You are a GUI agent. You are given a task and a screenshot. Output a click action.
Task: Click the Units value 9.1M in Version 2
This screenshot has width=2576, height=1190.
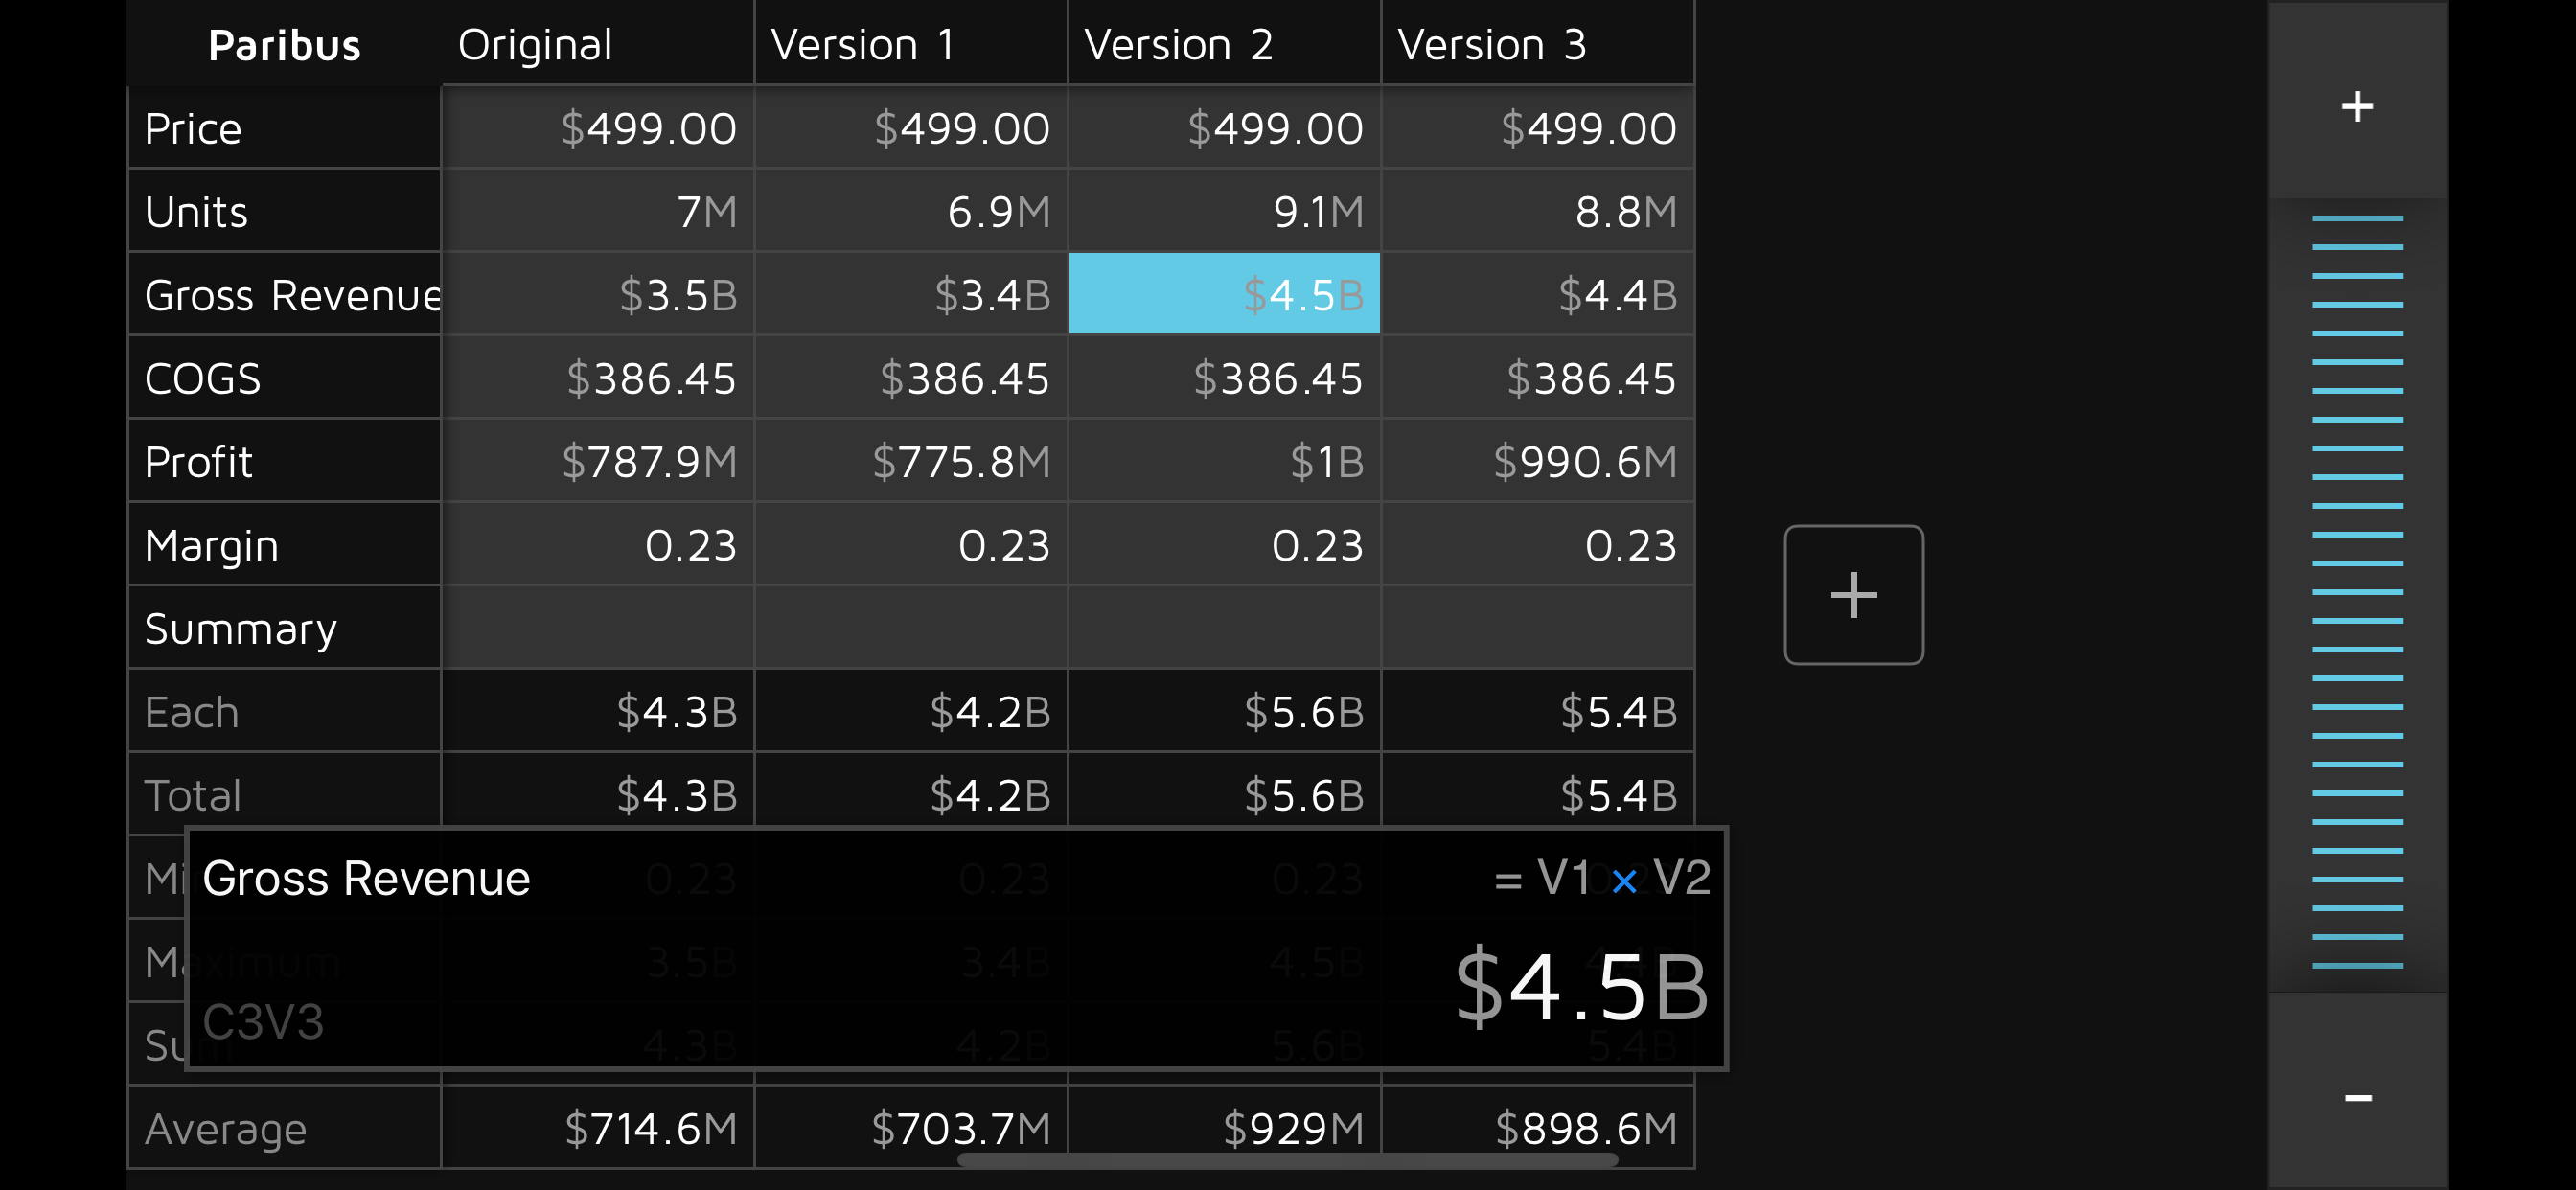pos(1224,211)
